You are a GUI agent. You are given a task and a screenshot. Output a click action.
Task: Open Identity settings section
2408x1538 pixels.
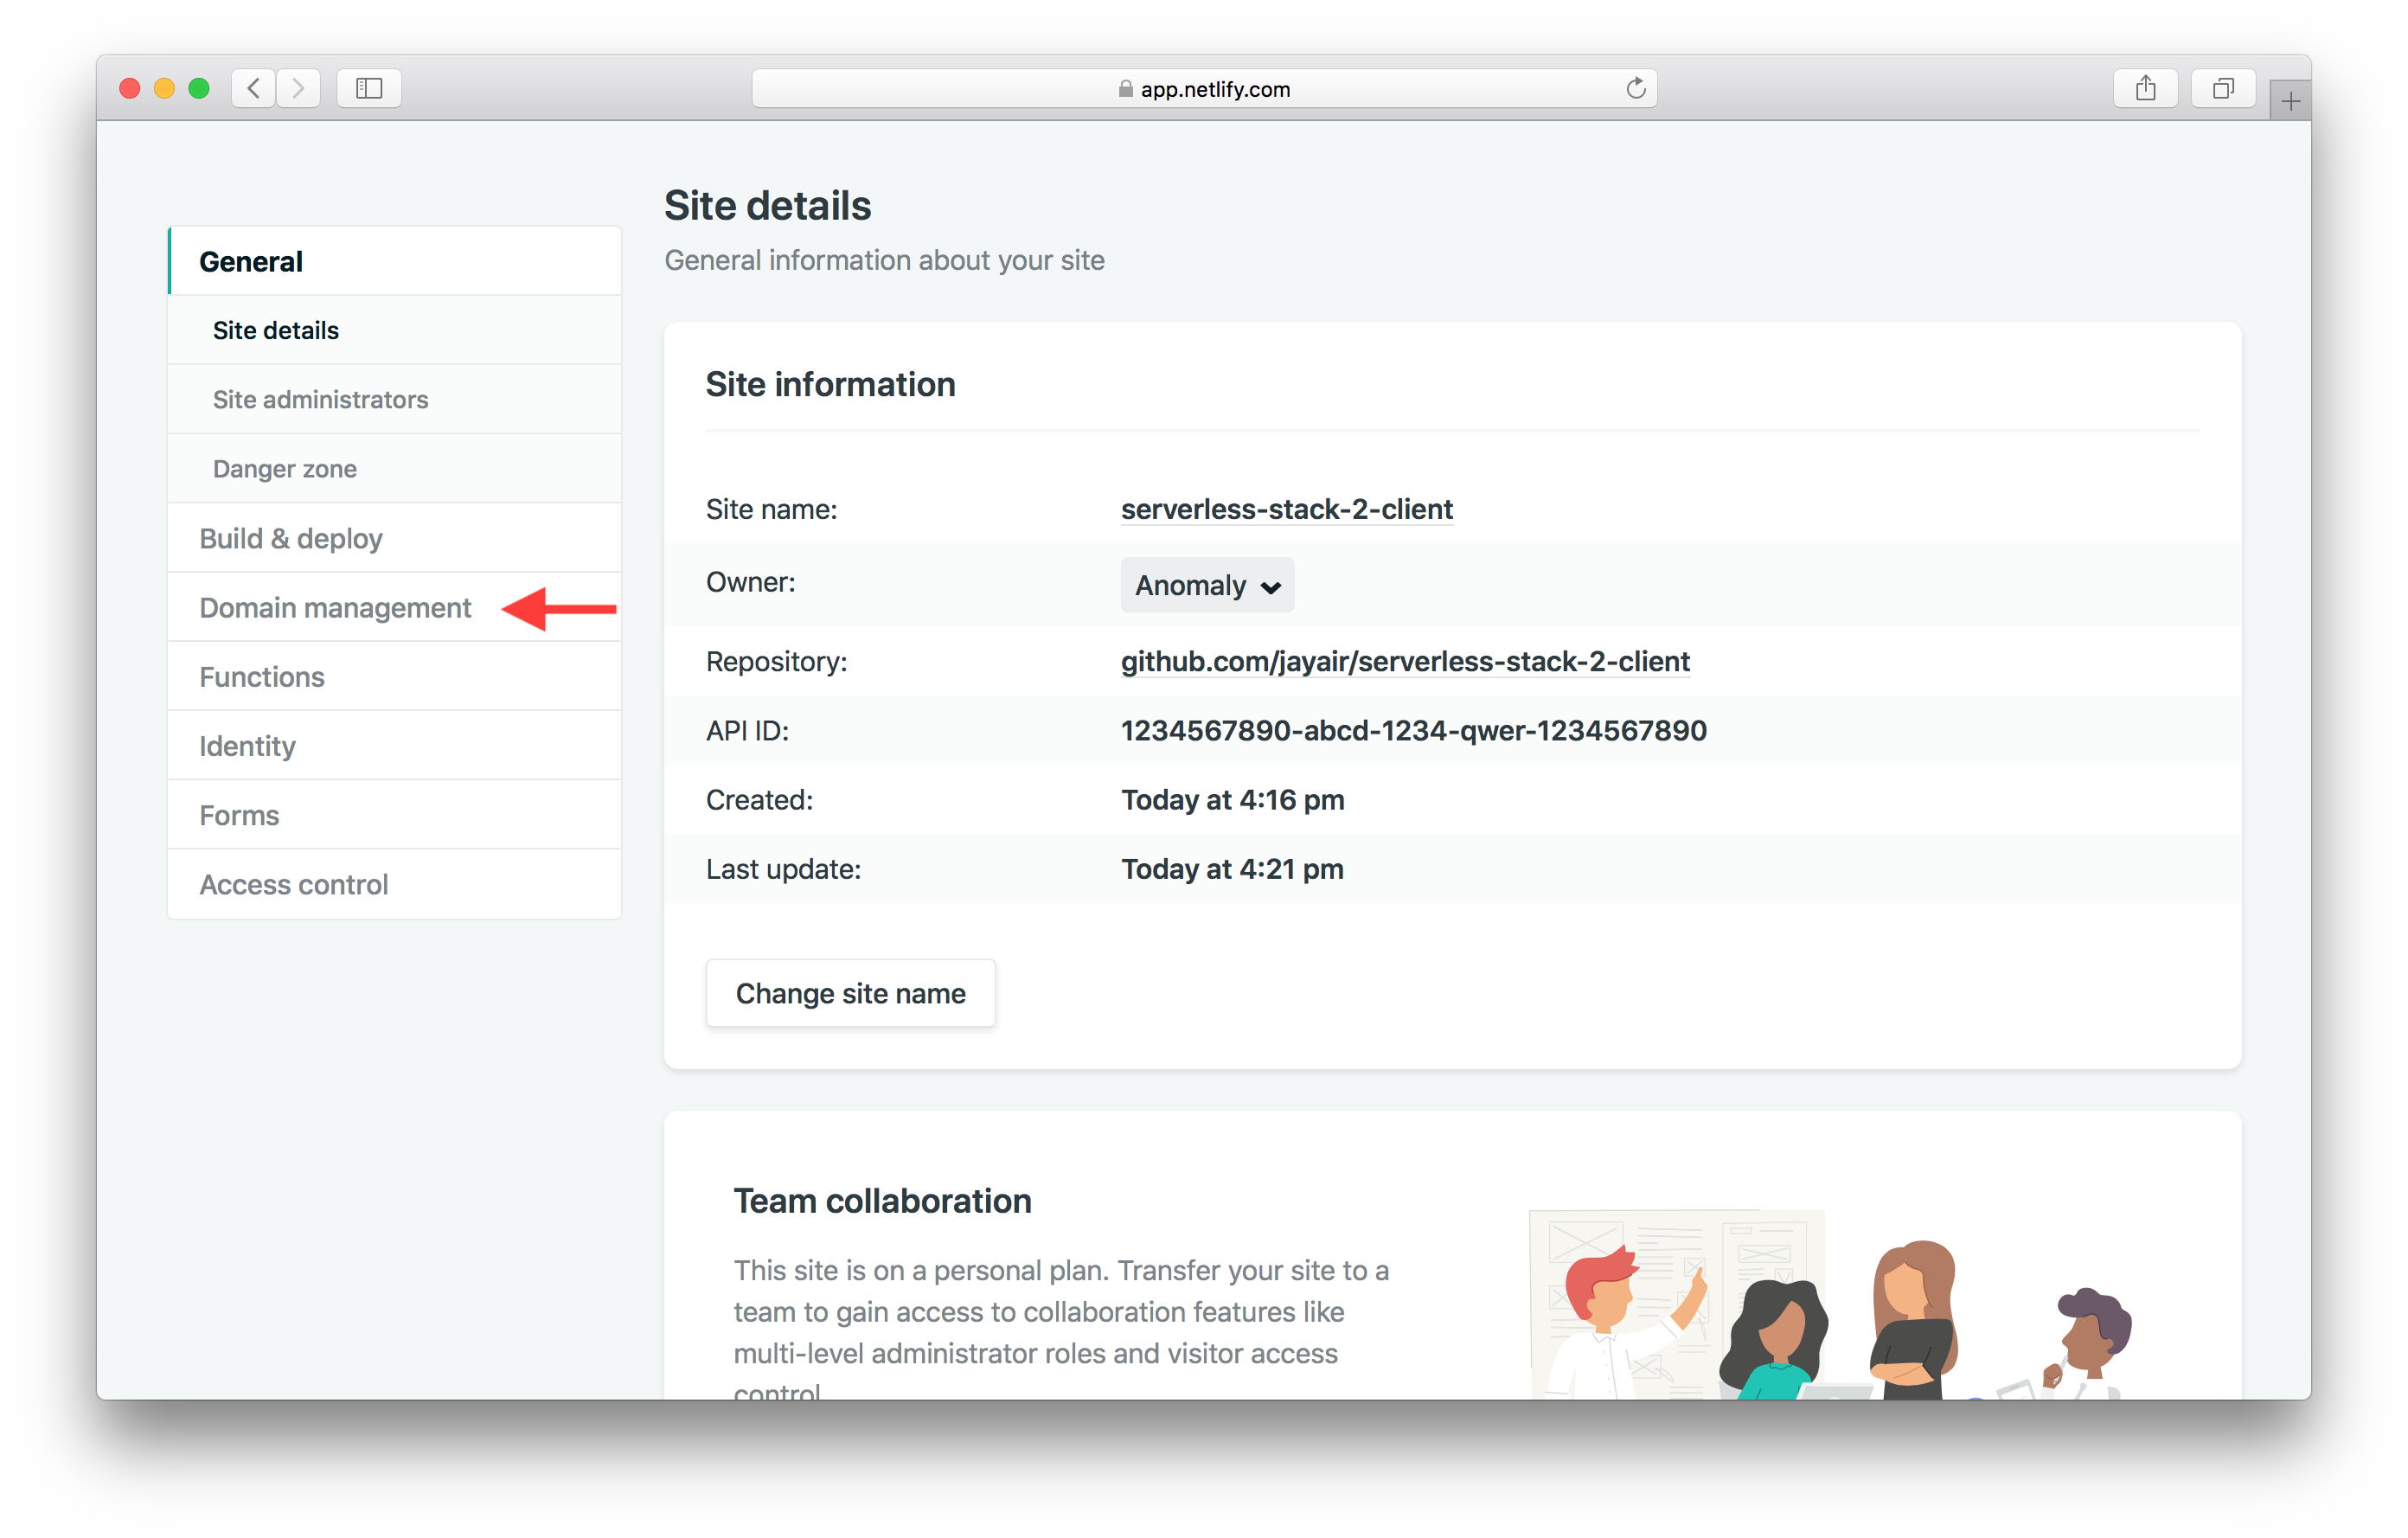[x=247, y=746]
